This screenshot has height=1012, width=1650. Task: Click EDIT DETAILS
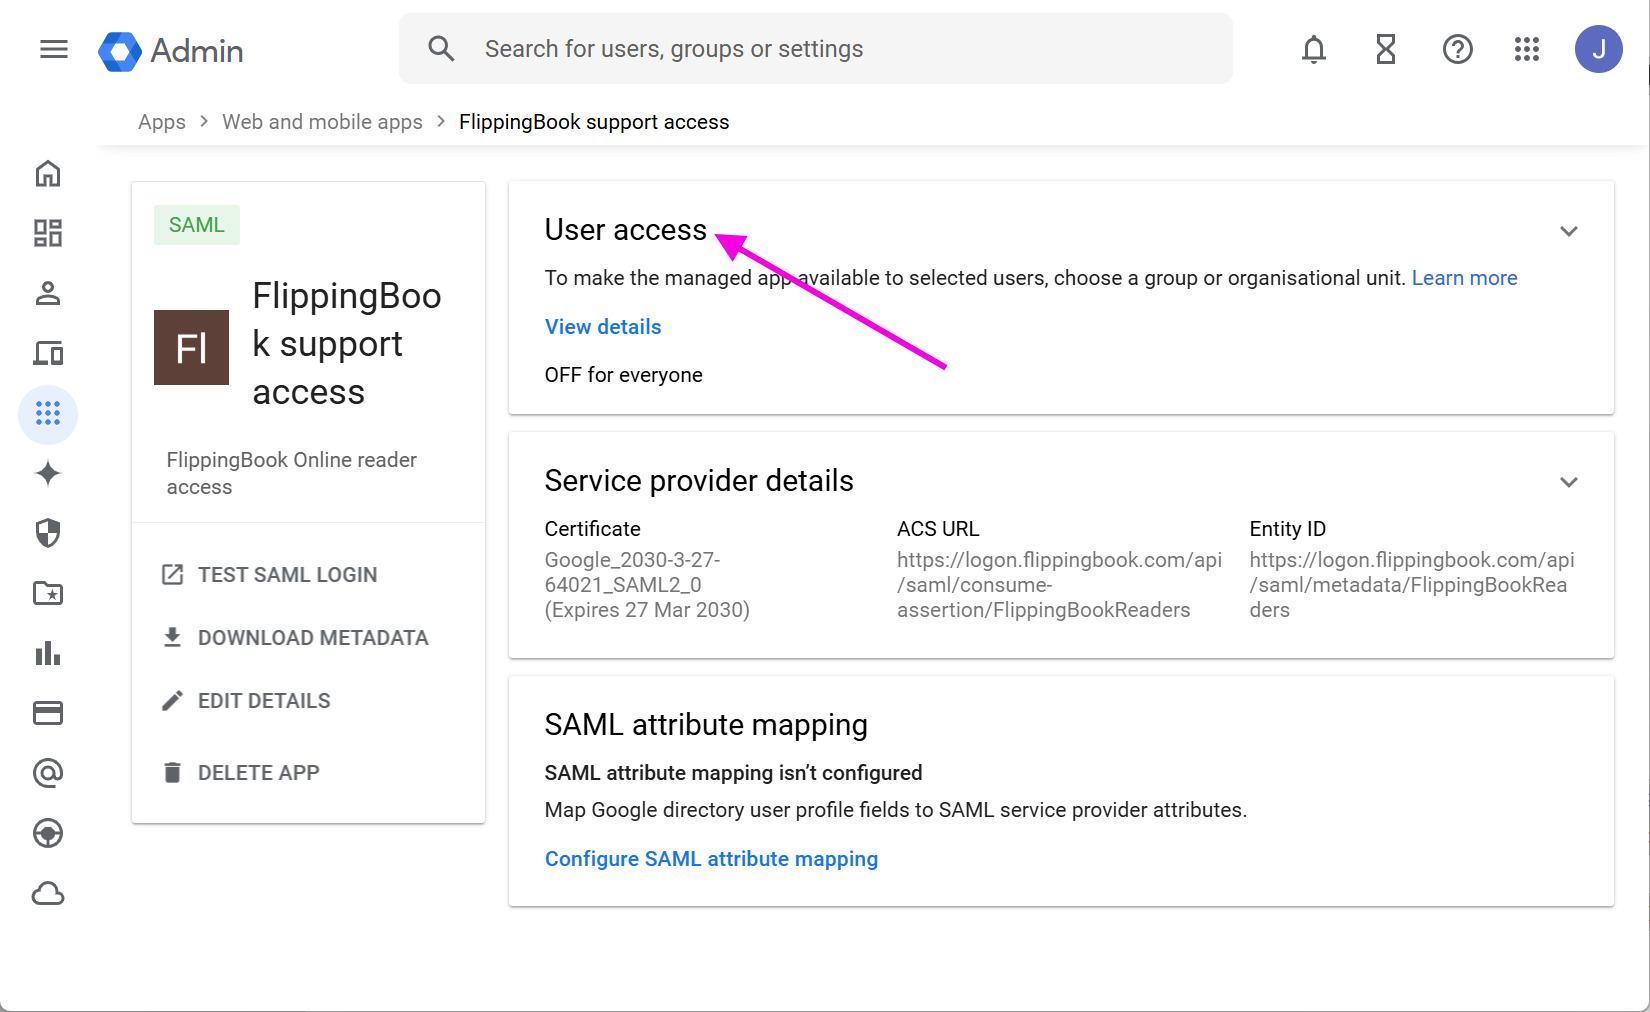coord(246,701)
